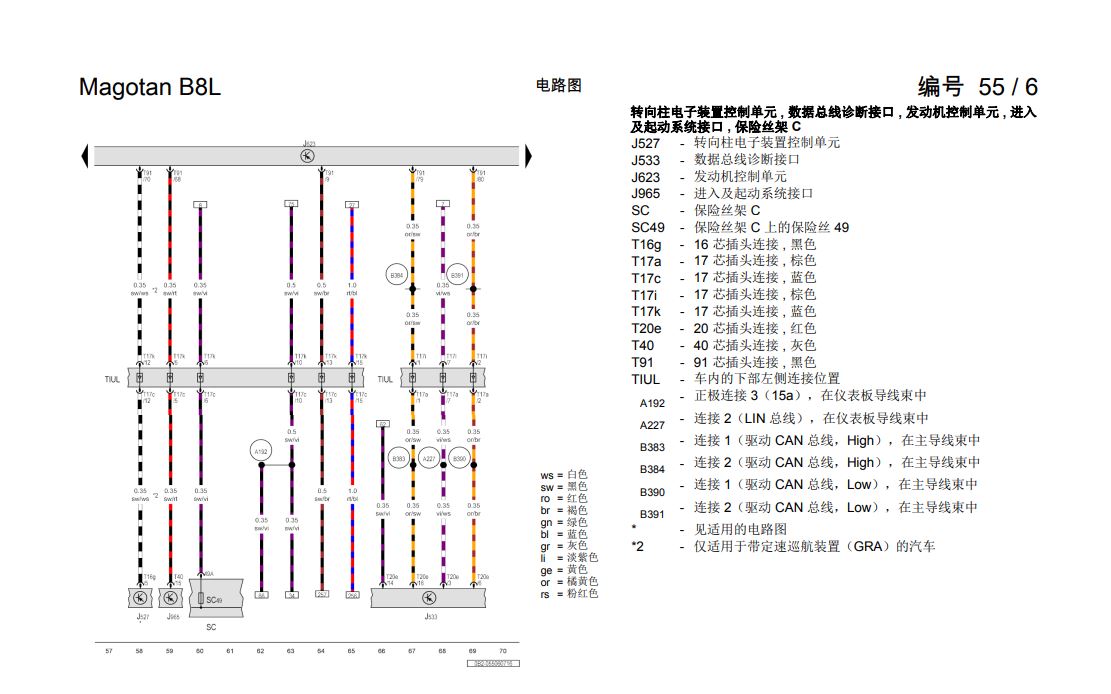Viewport: 1111px width, 694px height.
Task: Click the SC label below the fuse holder
Action: 211,627
